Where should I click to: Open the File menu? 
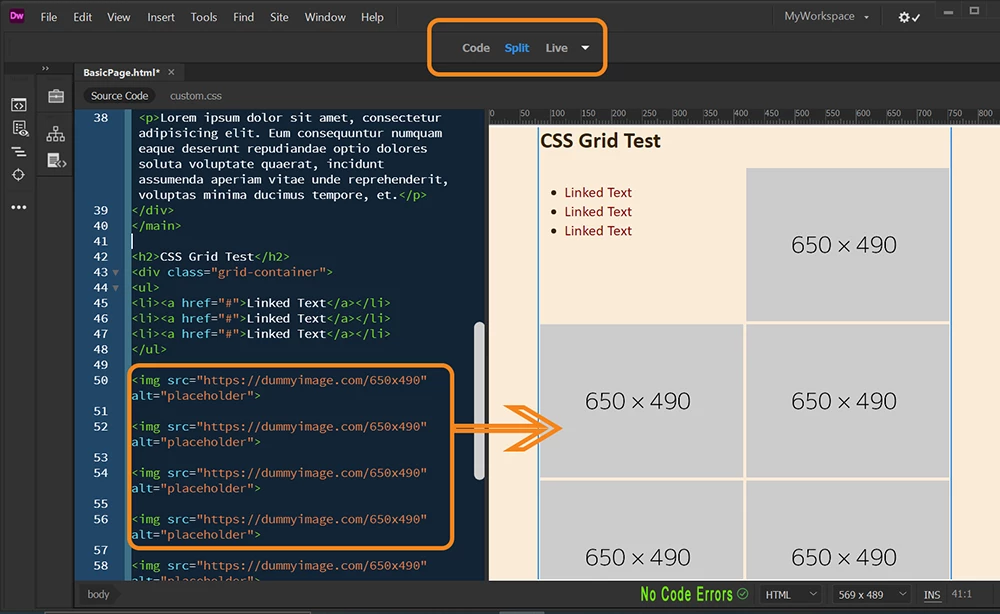[49, 17]
